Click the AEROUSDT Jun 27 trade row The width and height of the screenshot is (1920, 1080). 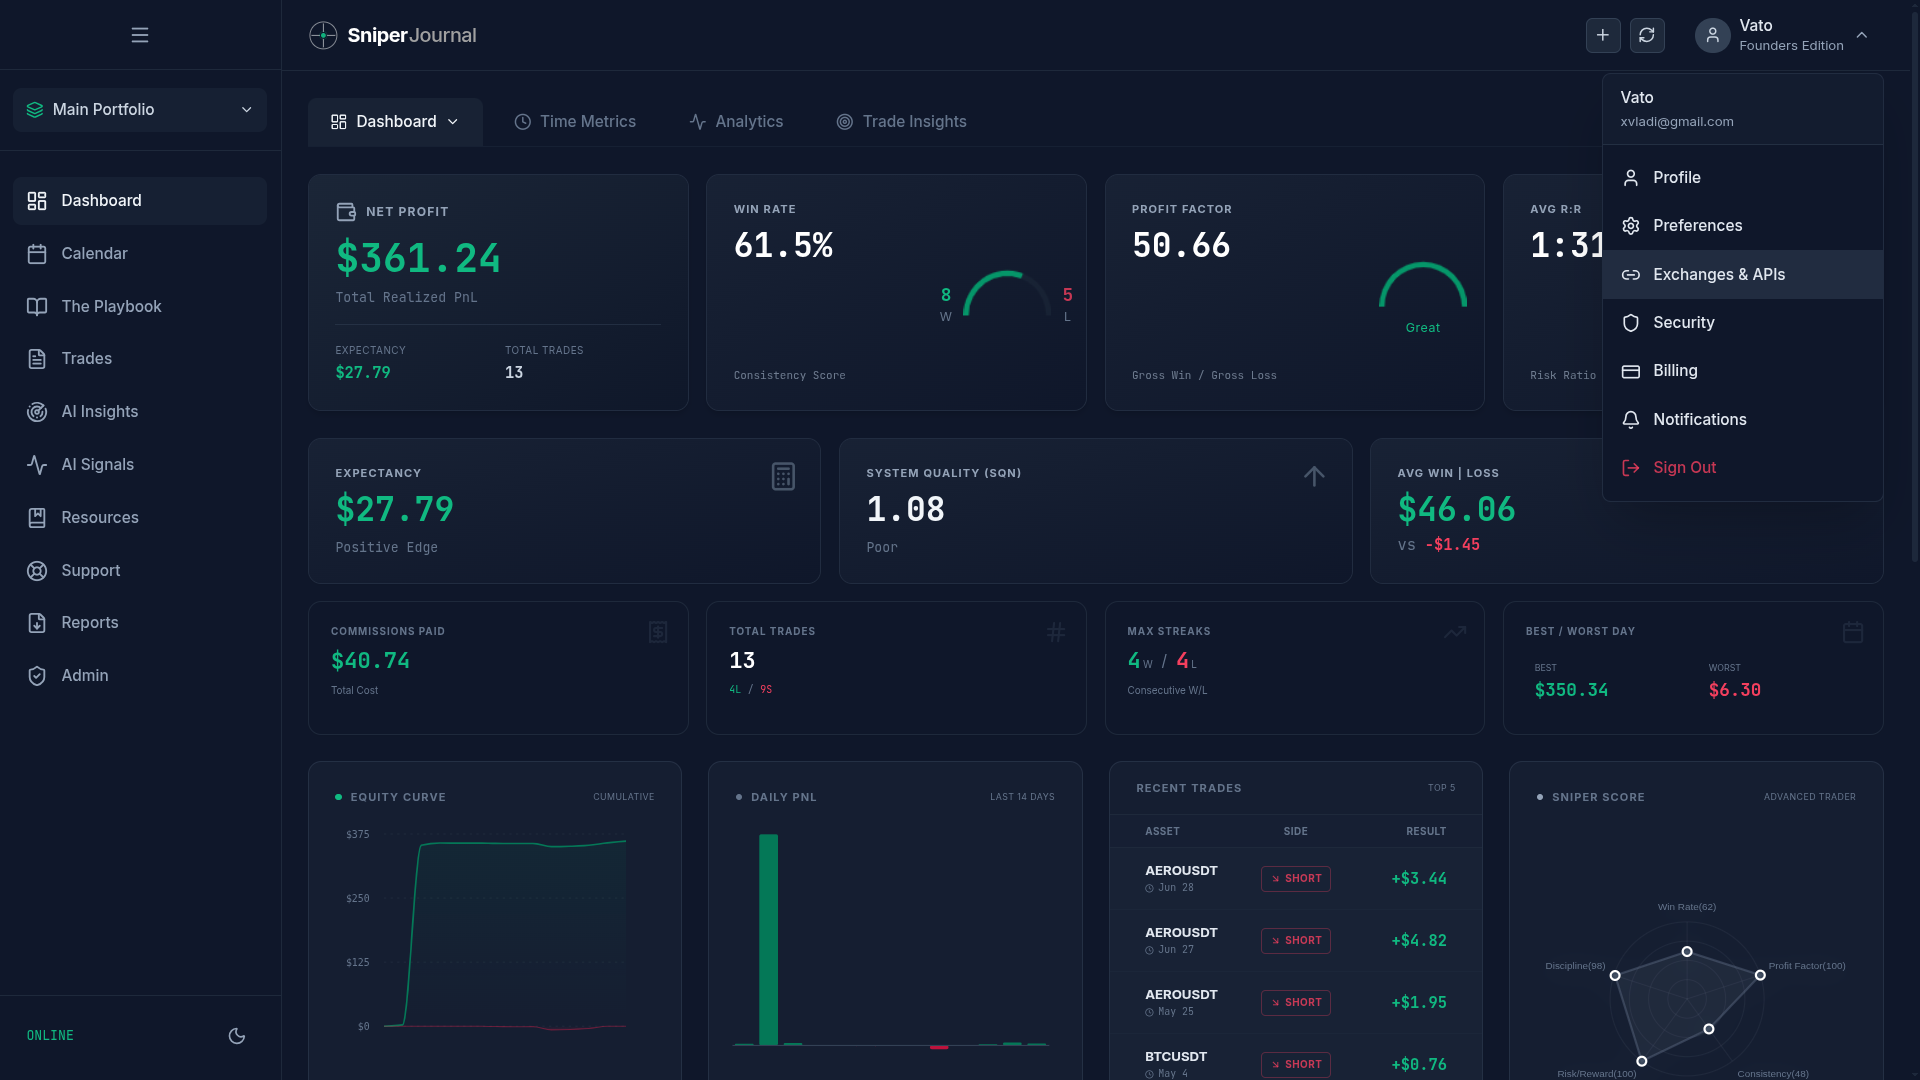(1296, 941)
